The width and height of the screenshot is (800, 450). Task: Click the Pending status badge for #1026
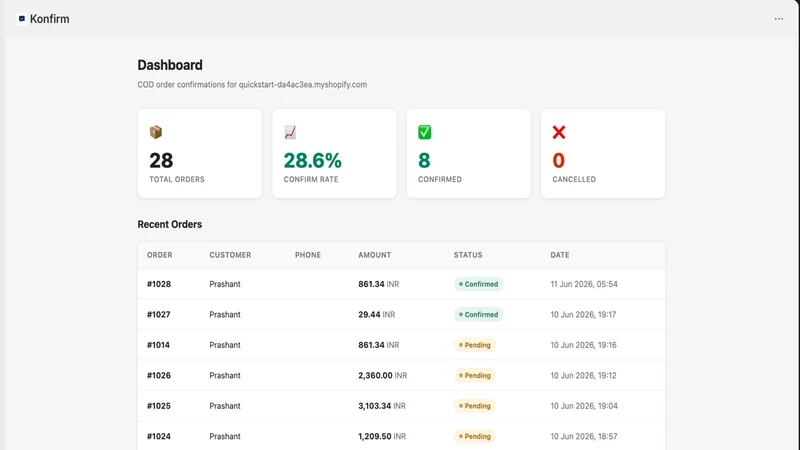point(474,376)
